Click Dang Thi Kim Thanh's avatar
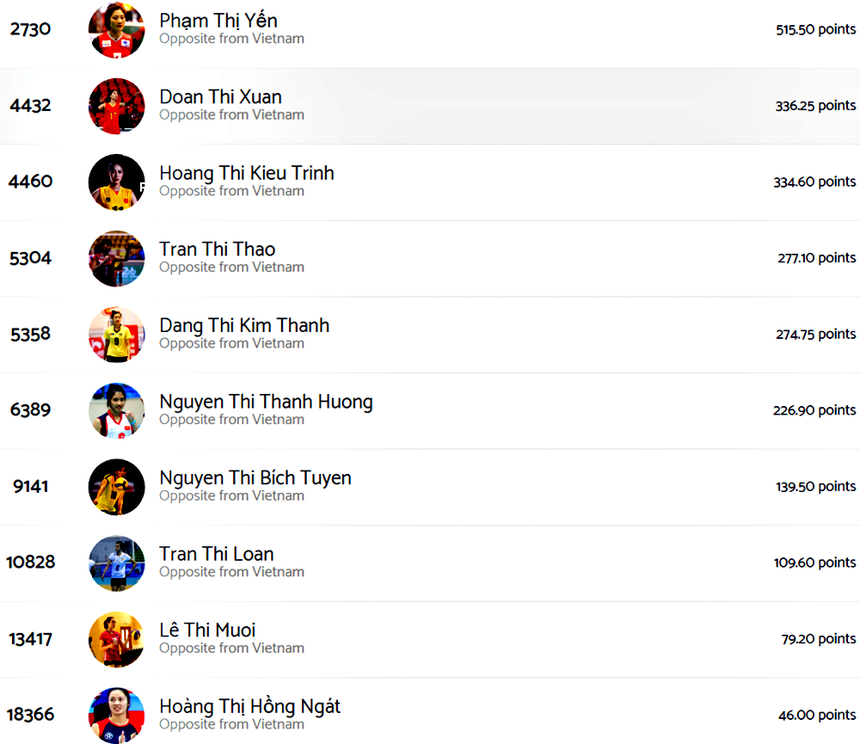Image resolution: width=860 pixels, height=744 pixels. [x=116, y=334]
